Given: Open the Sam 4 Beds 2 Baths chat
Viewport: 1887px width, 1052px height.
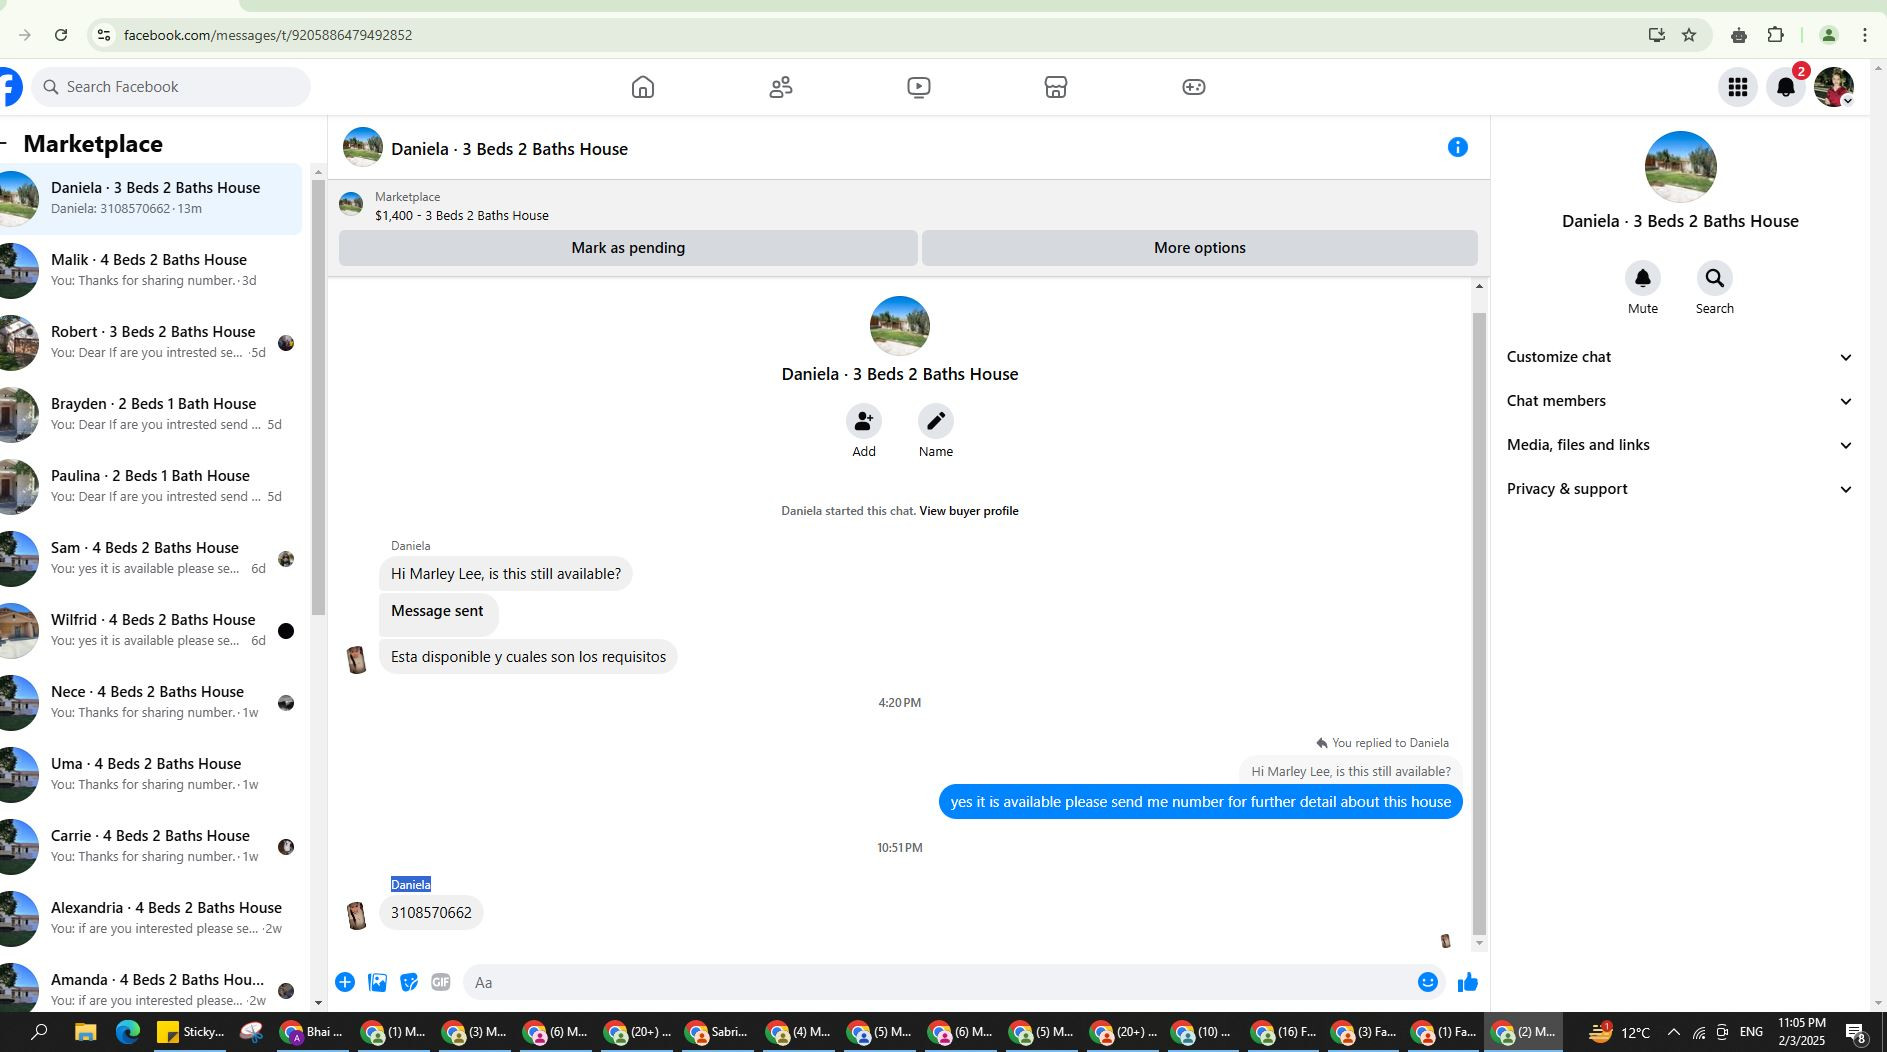Looking at the screenshot, I should click(x=150, y=558).
